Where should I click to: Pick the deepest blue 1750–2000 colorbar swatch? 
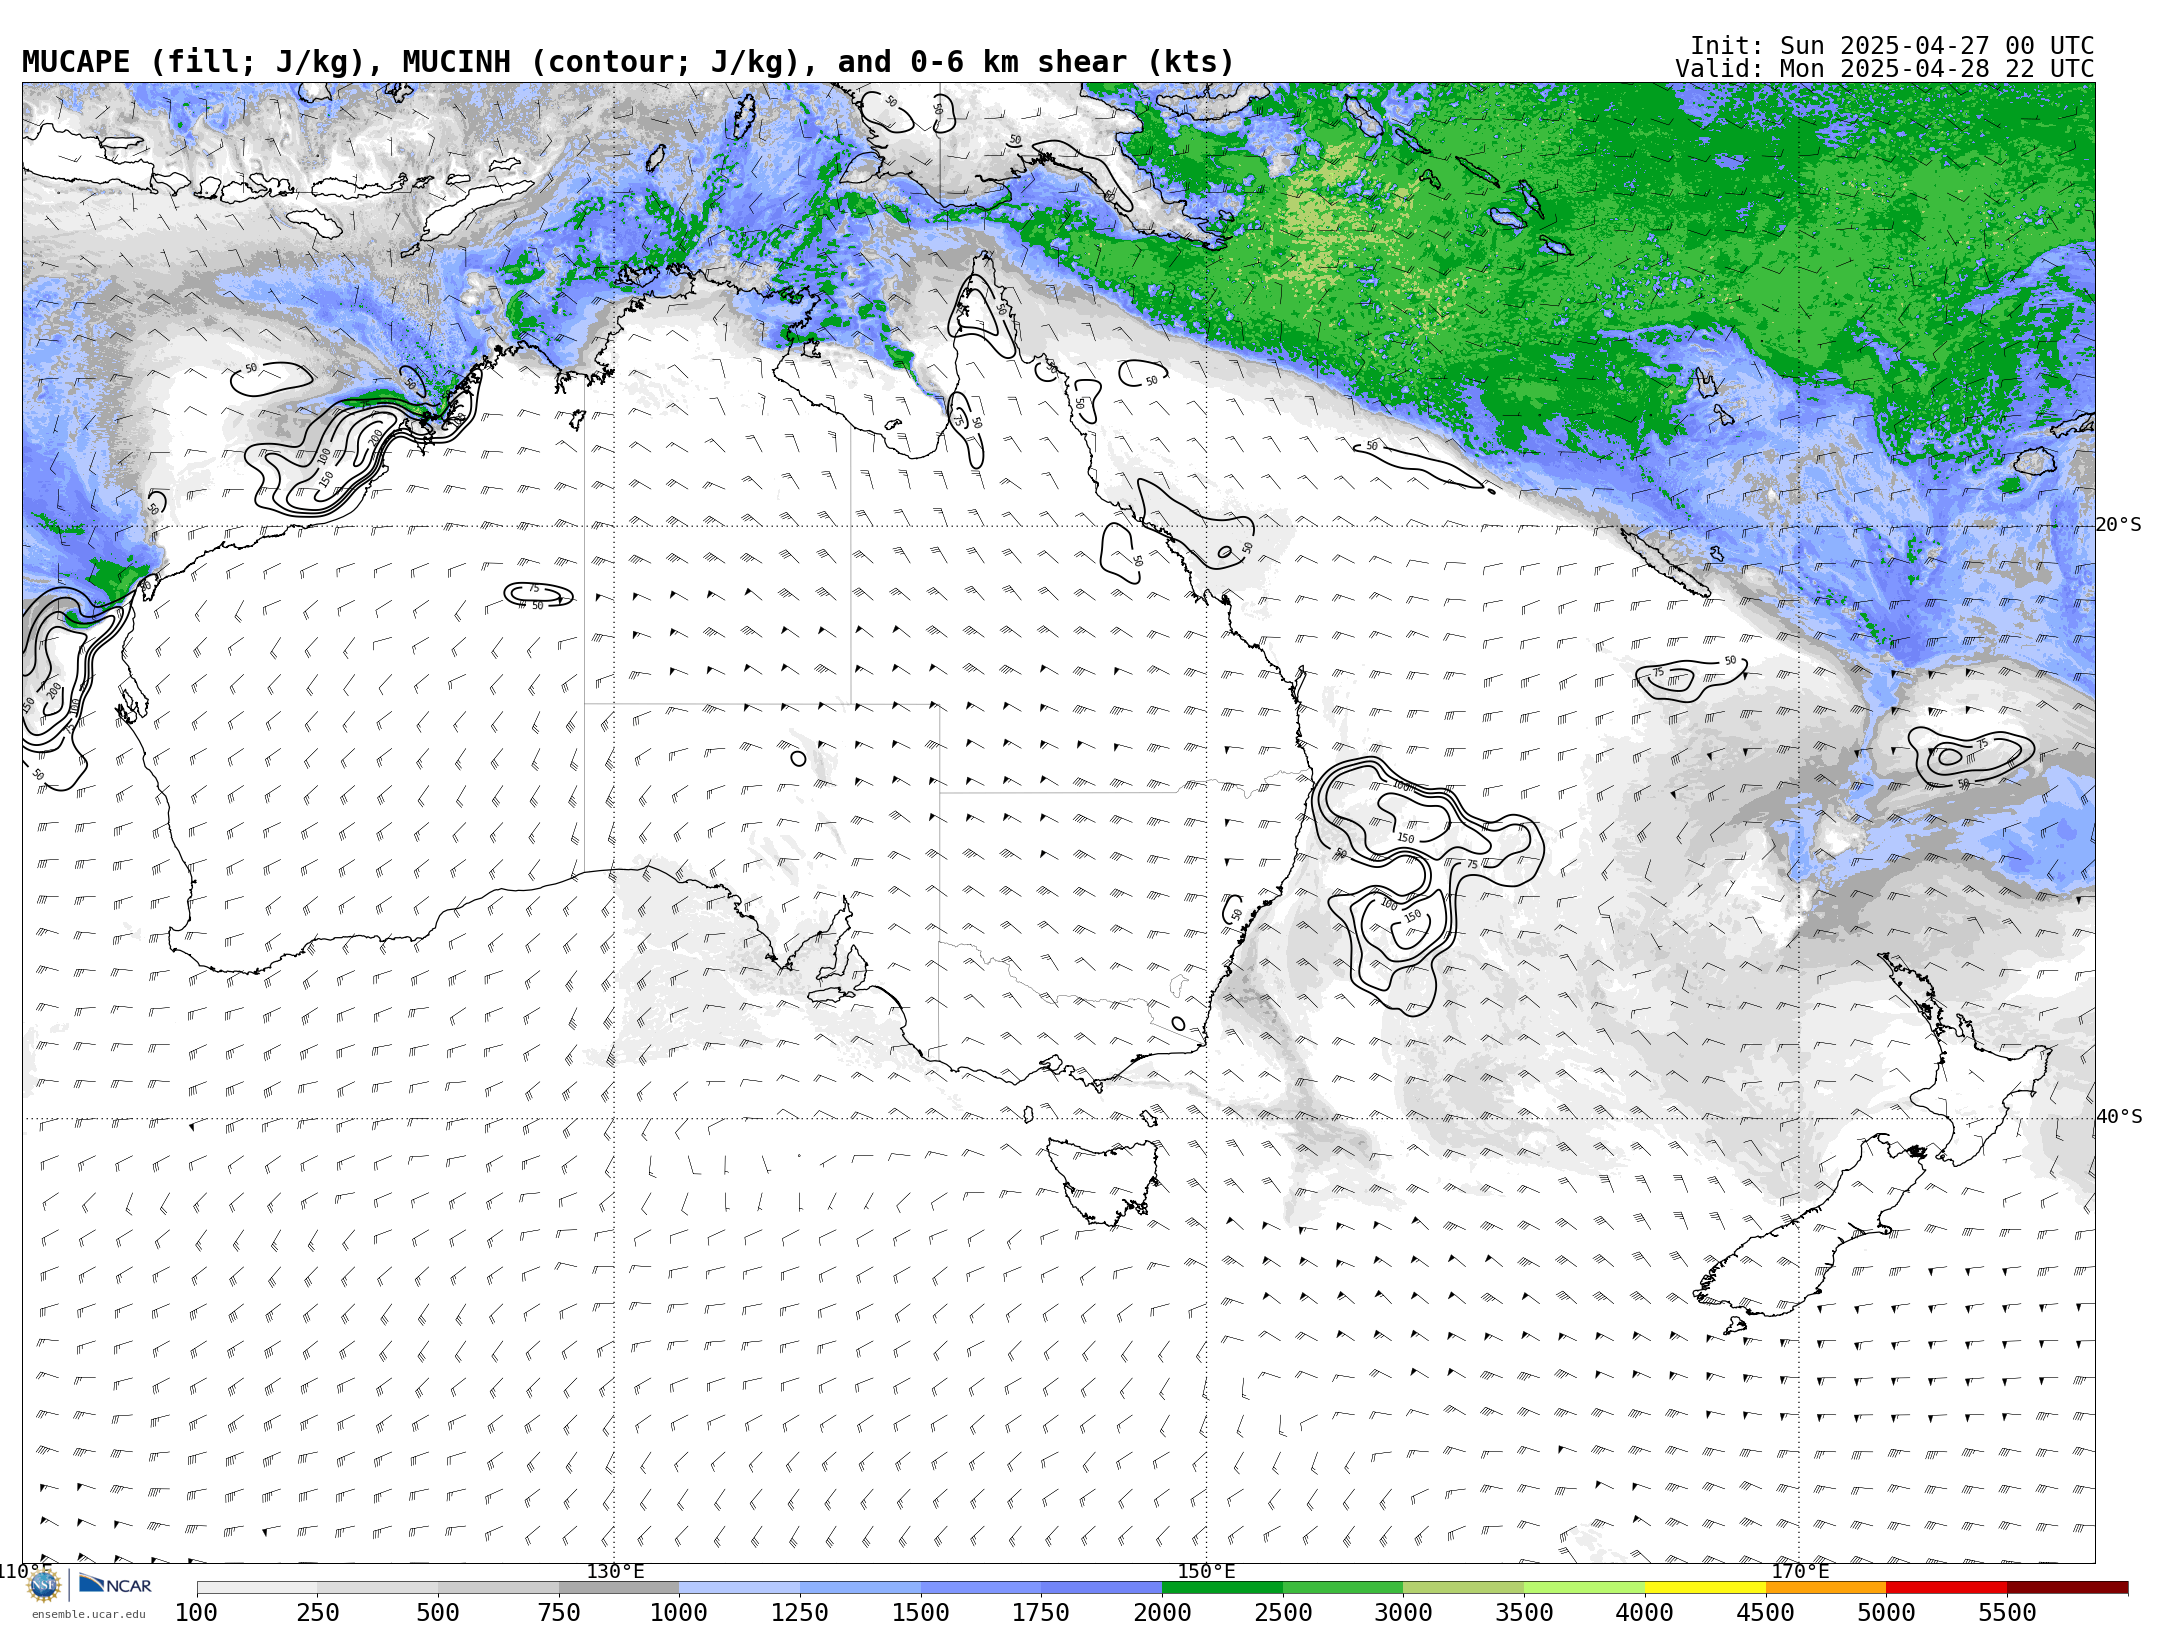click(1101, 1588)
